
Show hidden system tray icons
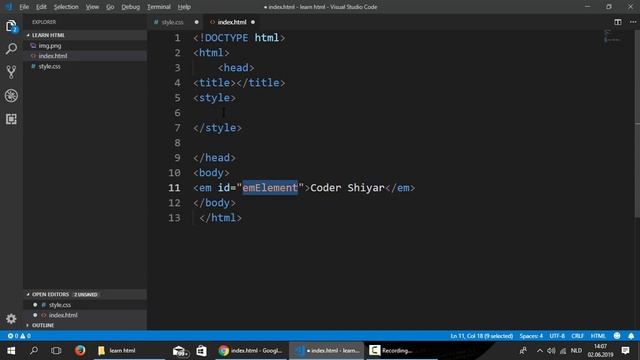(x=540, y=351)
